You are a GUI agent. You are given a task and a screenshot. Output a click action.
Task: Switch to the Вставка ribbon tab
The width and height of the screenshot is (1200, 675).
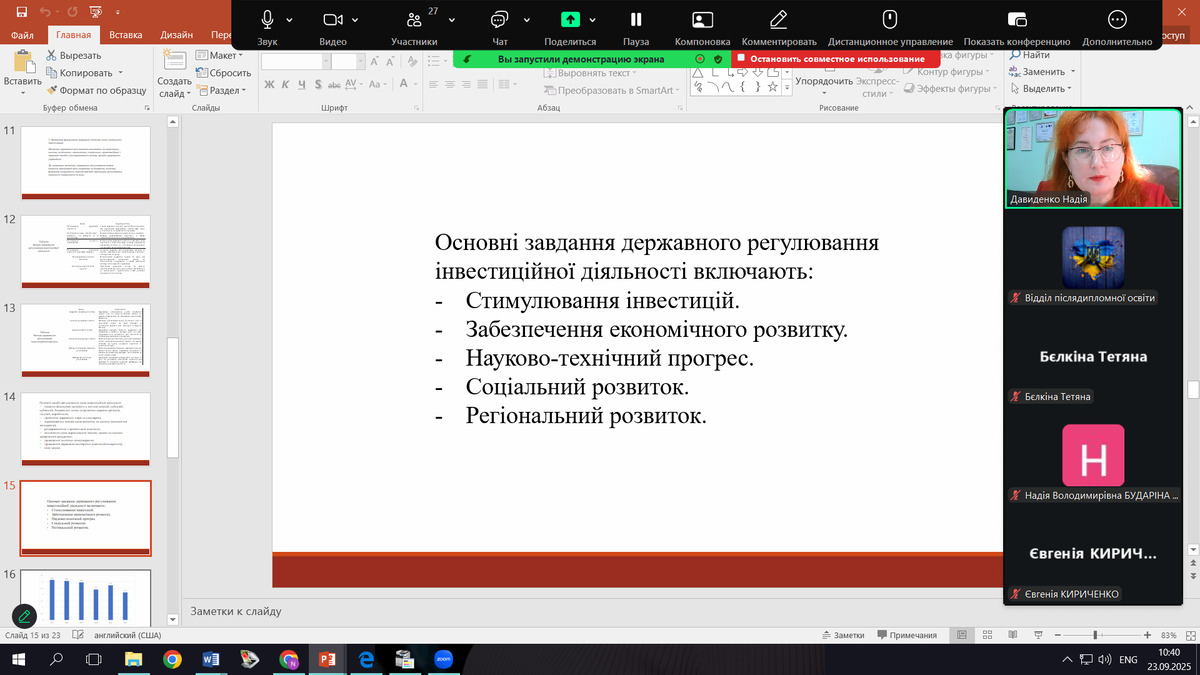tap(126, 35)
